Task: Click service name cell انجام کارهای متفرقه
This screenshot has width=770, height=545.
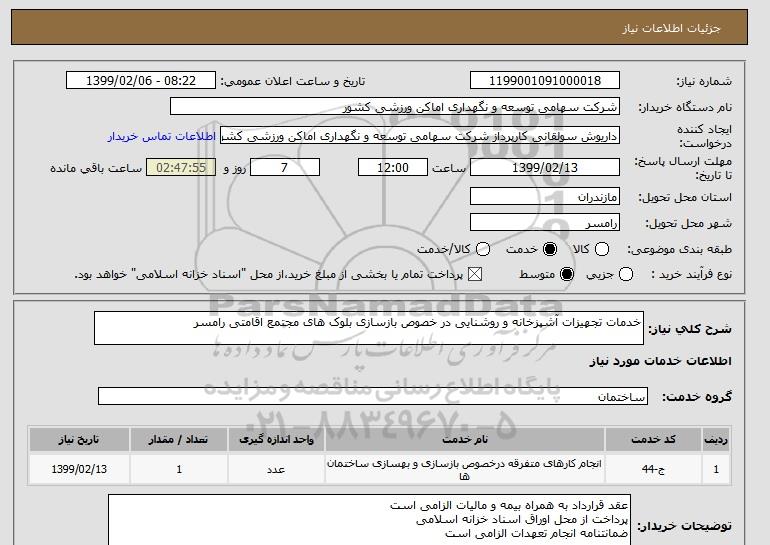Action: [x=465, y=469]
